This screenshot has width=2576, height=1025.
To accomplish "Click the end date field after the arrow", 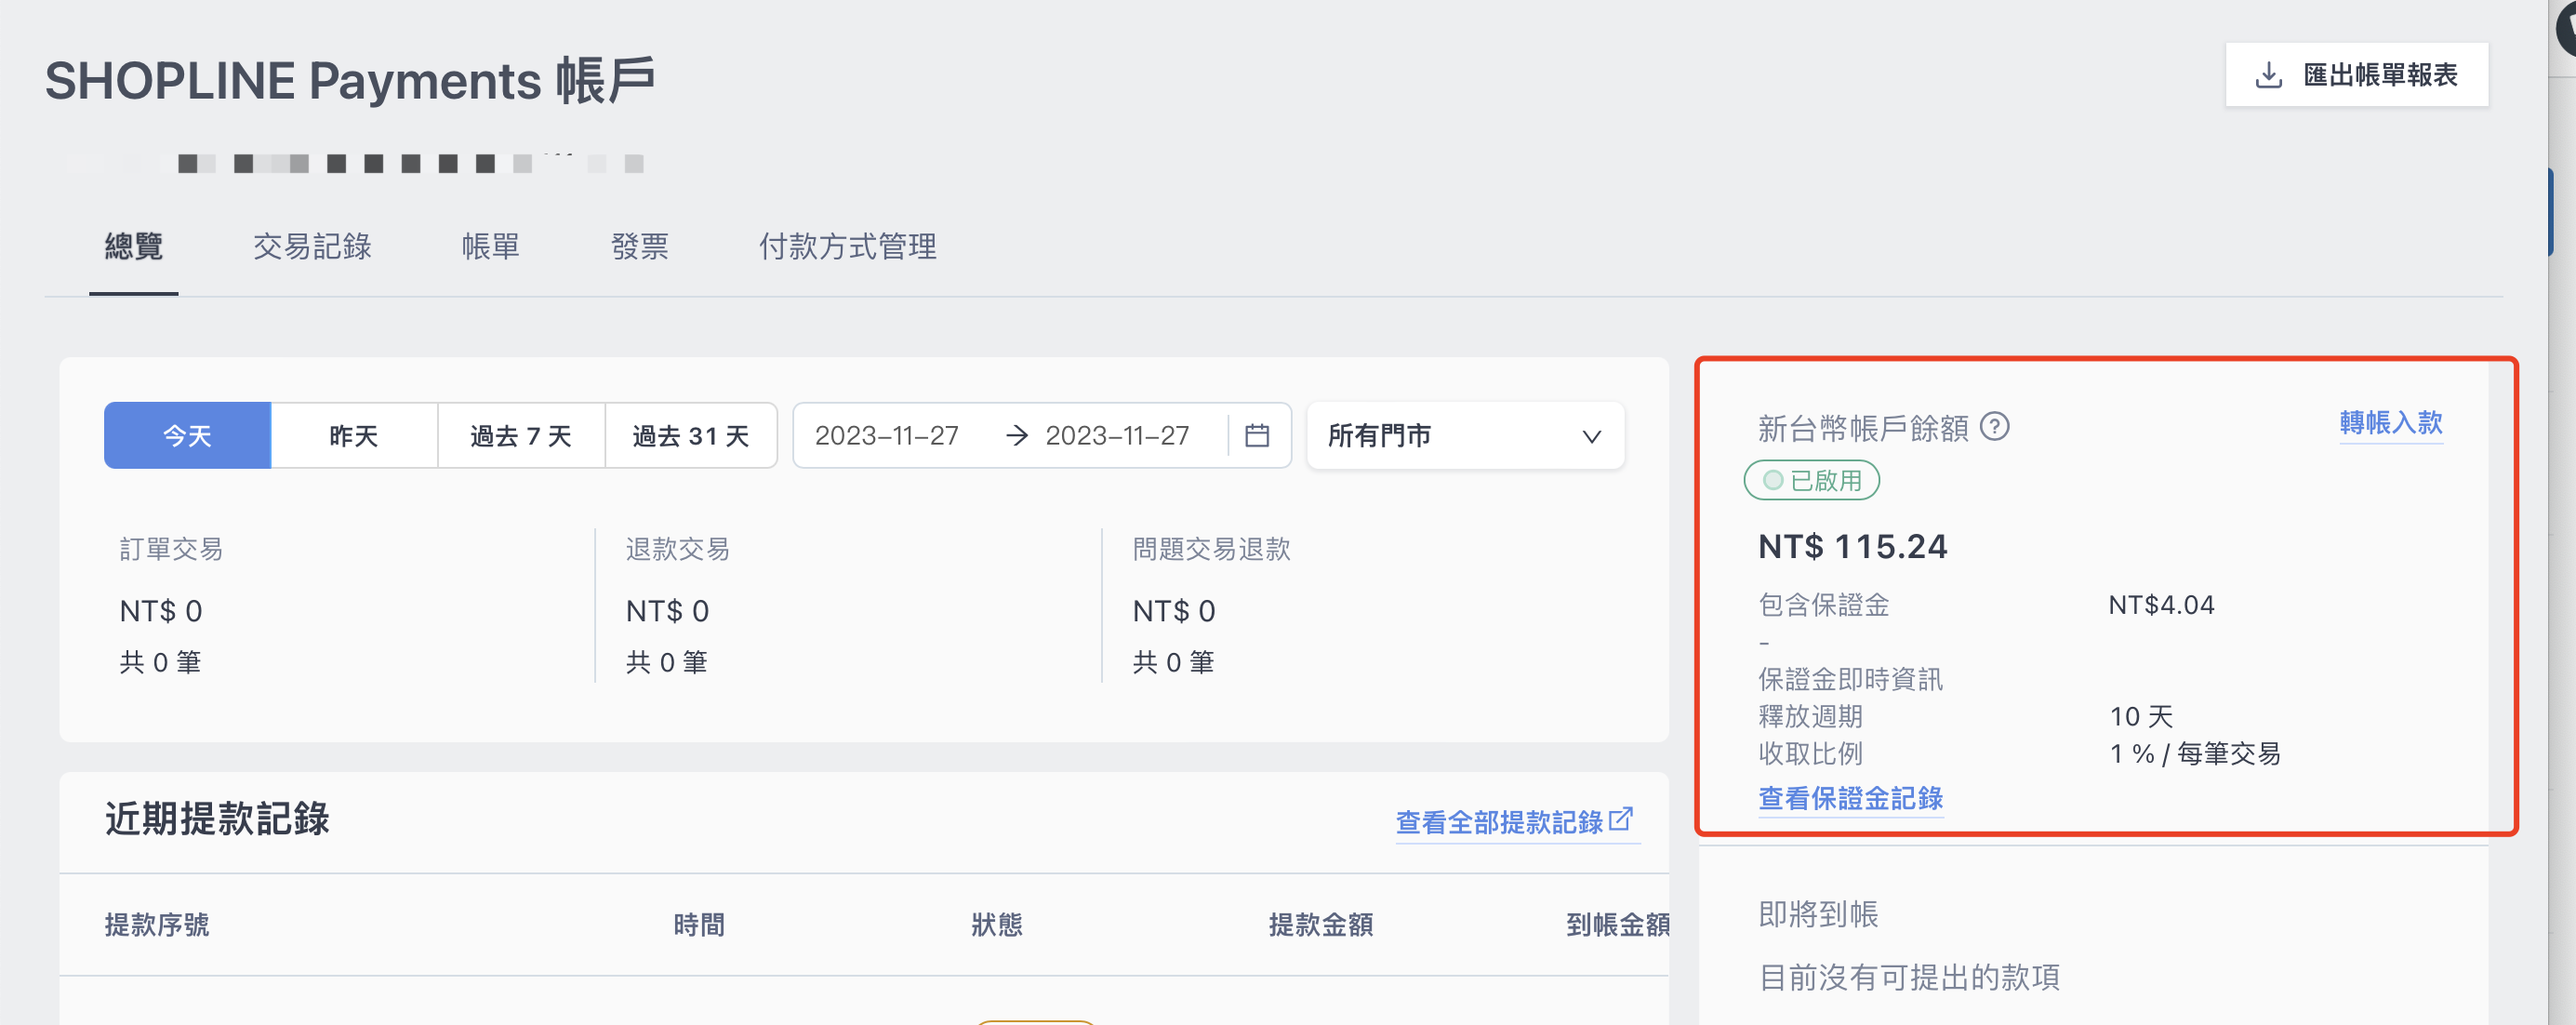I will tap(1117, 436).
